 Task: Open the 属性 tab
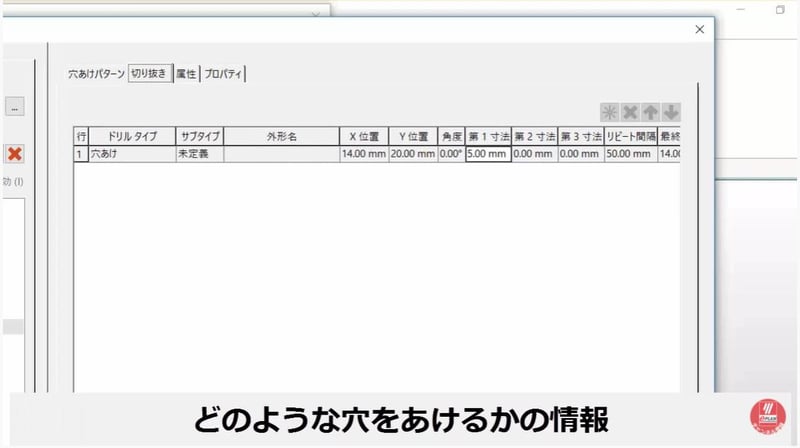tap(186, 74)
